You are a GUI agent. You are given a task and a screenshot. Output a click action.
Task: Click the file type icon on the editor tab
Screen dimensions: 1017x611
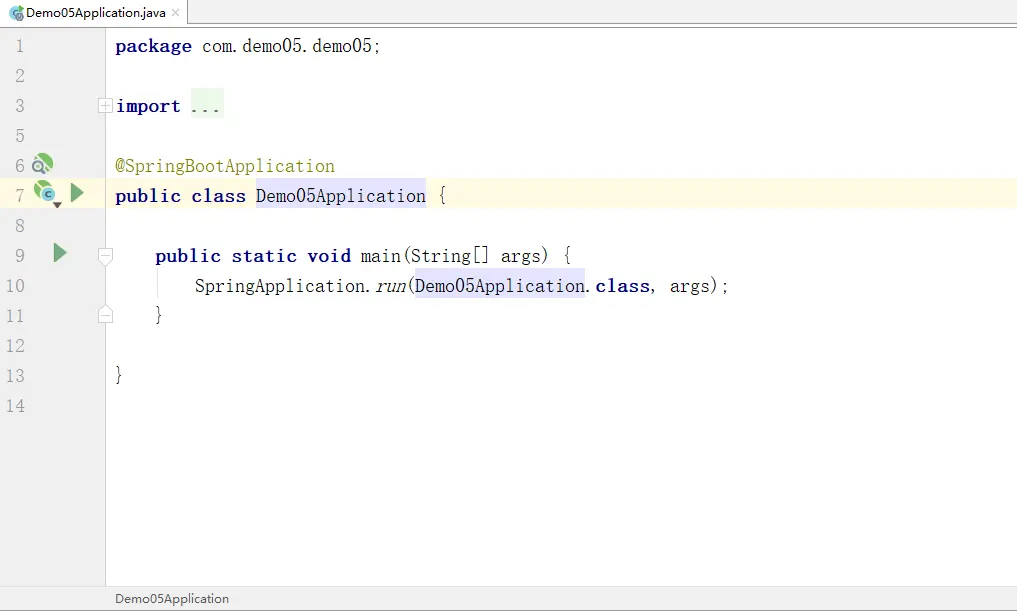(x=16, y=12)
